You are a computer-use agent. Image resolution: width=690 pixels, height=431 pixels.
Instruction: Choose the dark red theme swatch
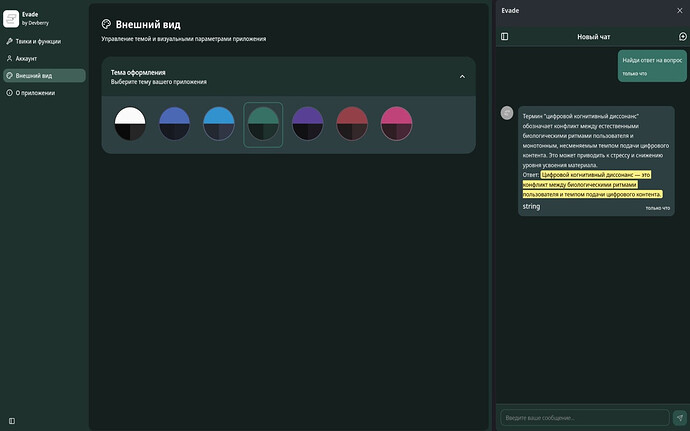(x=352, y=124)
